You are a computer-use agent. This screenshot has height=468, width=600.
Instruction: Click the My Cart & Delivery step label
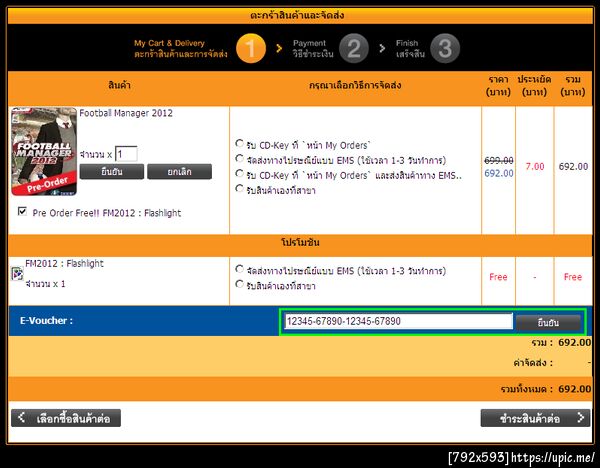point(181,48)
